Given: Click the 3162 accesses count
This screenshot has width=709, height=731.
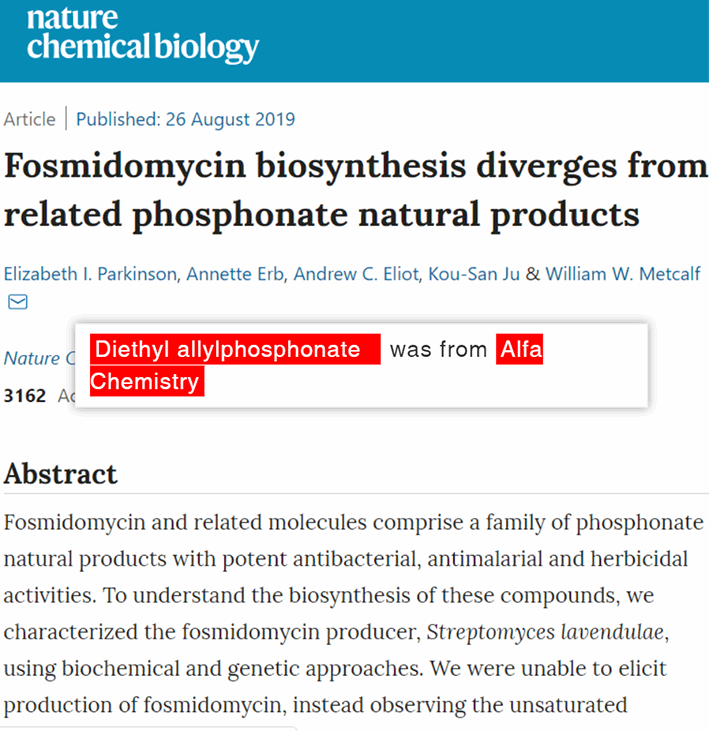Looking at the screenshot, I should 25,396.
